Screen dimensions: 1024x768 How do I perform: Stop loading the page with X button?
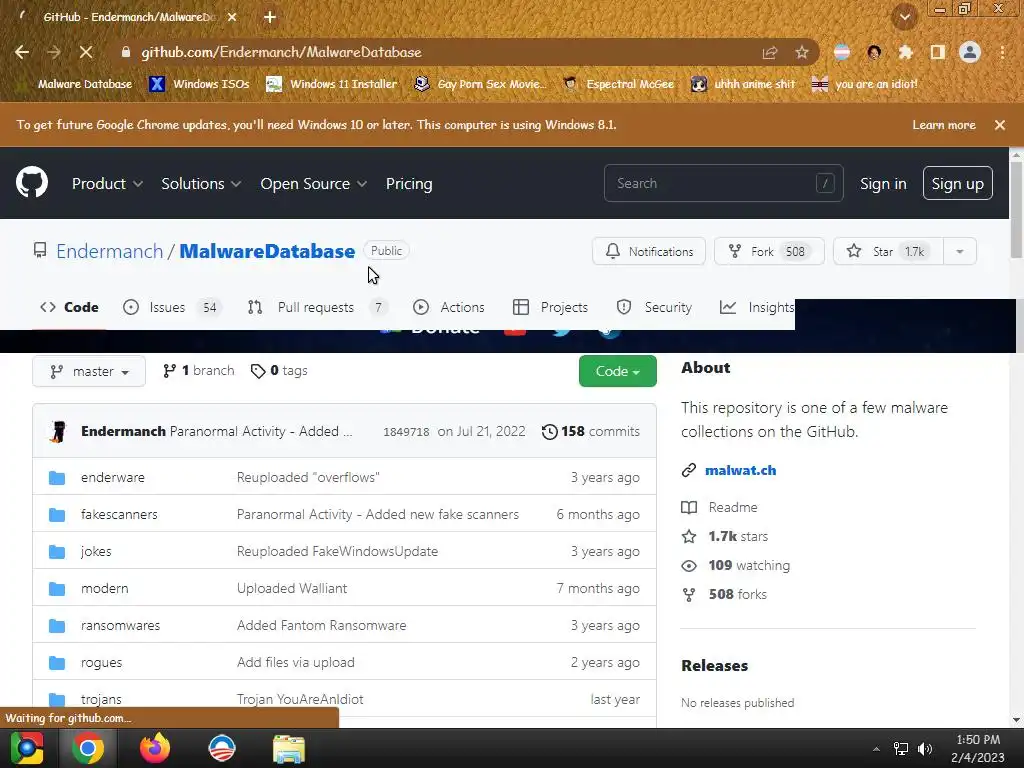click(x=86, y=52)
